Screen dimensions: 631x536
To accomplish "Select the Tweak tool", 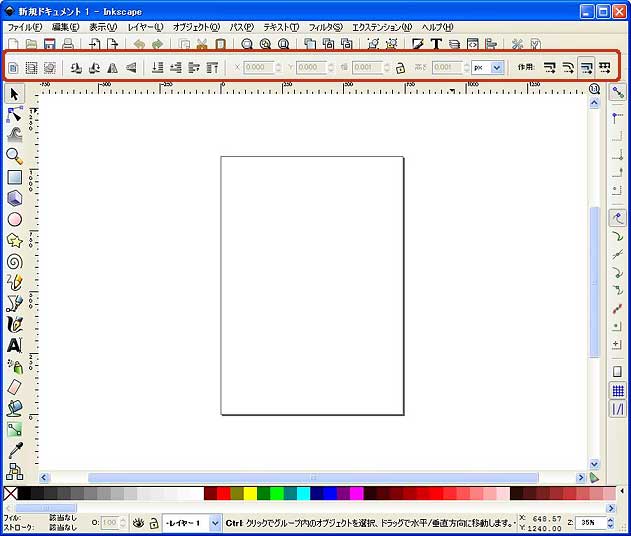I will [x=14, y=135].
